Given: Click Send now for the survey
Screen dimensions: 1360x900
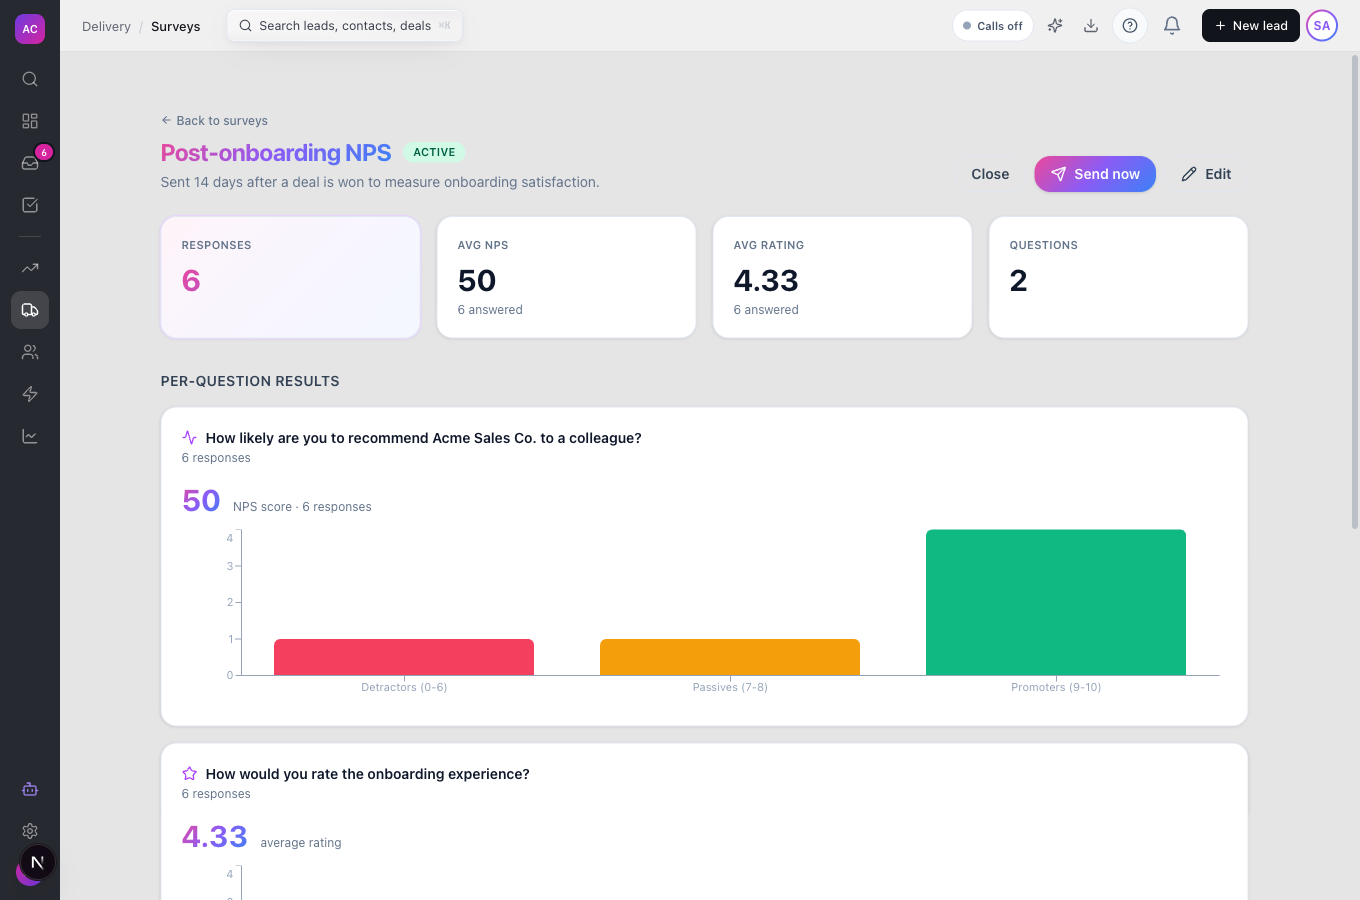Looking at the screenshot, I should (x=1095, y=174).
